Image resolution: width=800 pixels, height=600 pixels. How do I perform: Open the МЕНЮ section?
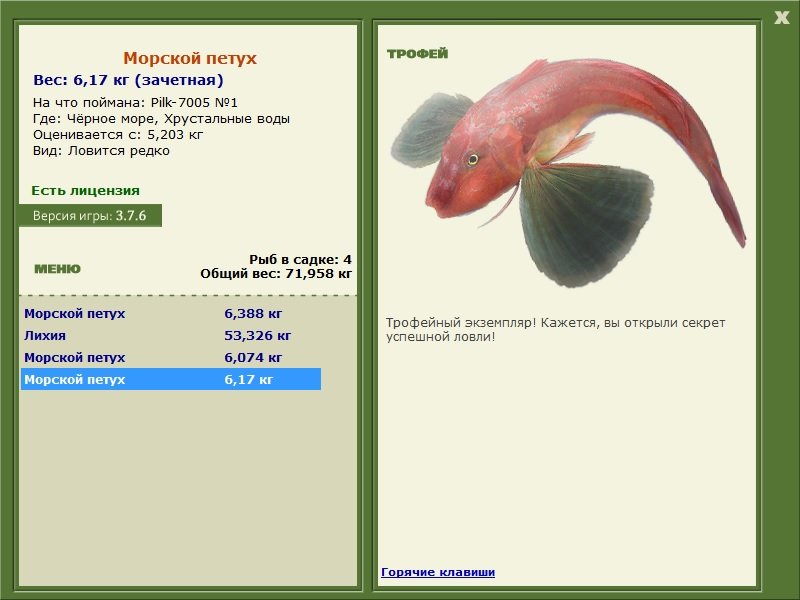pyautogui.click(x=57, y=269)
